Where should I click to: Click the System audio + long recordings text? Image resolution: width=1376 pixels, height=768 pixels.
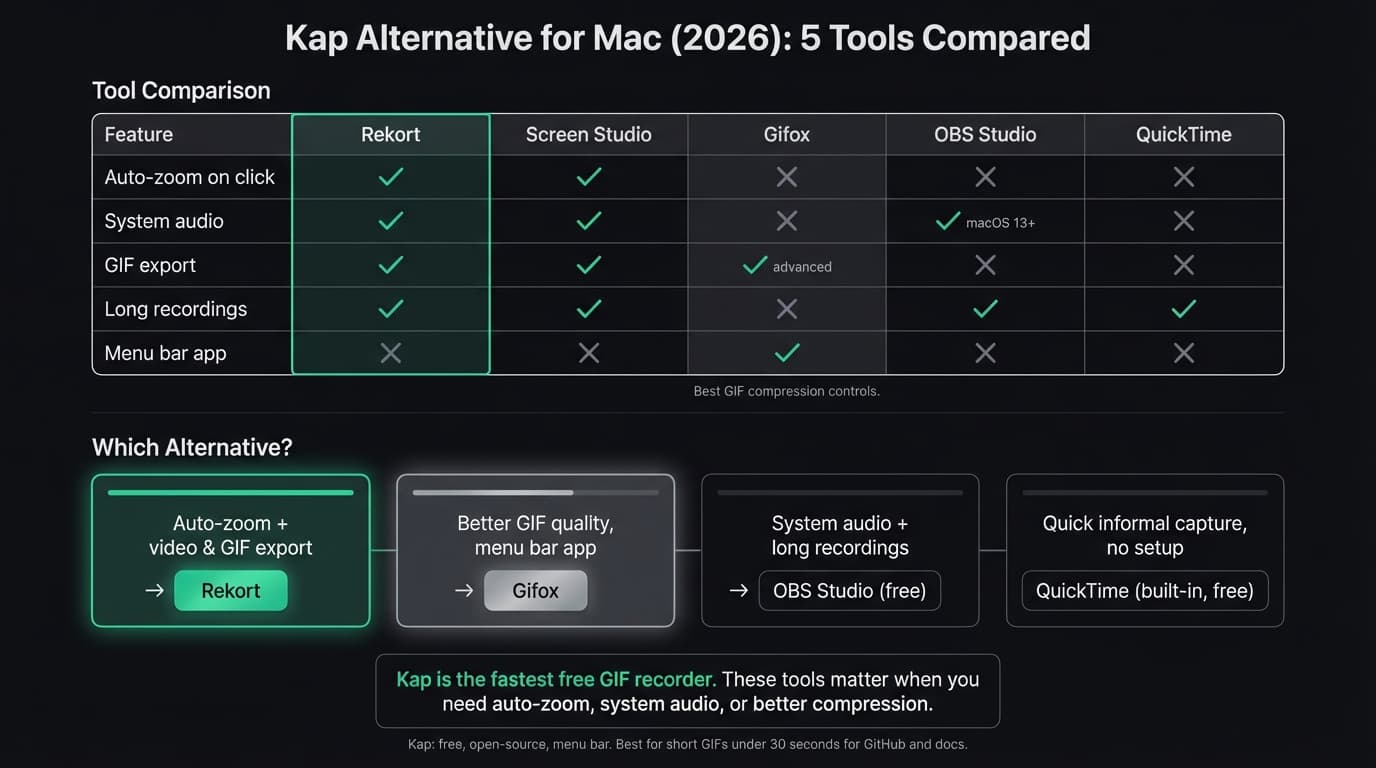click(x=840, y=535)
